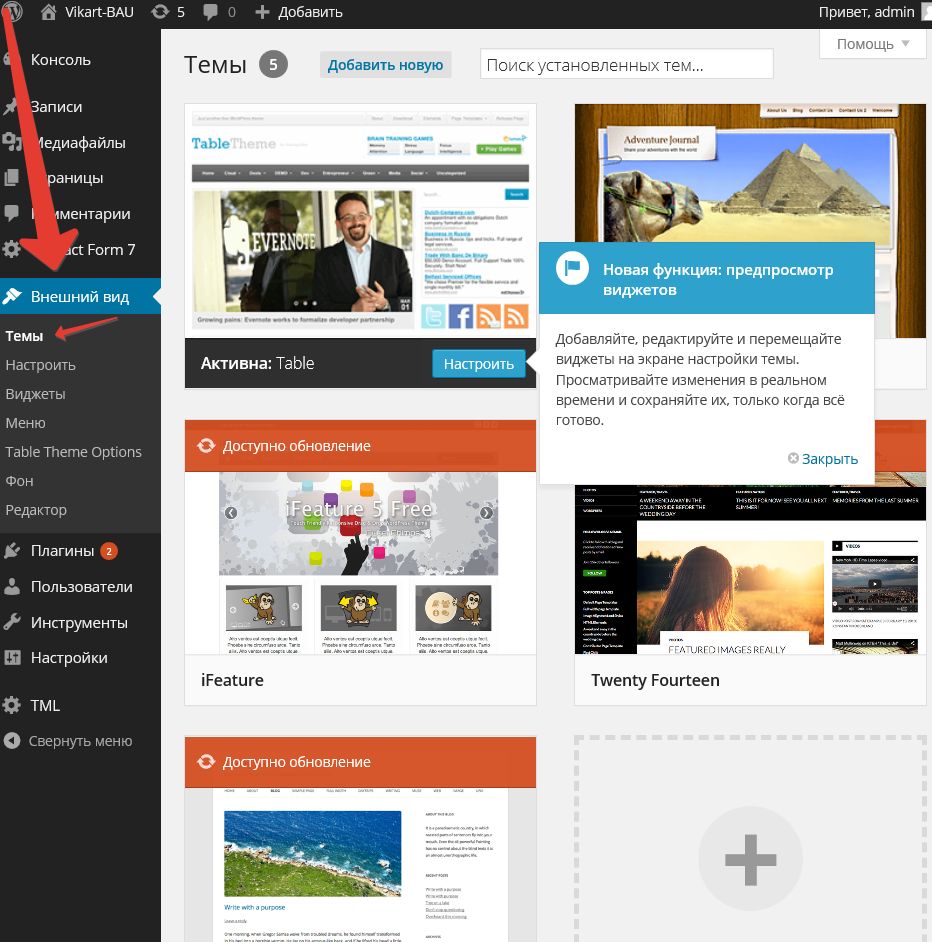This screenshot has width=932, height=942.
Task: Select Table Theme Options submenu item
Action: click(73, 452)
